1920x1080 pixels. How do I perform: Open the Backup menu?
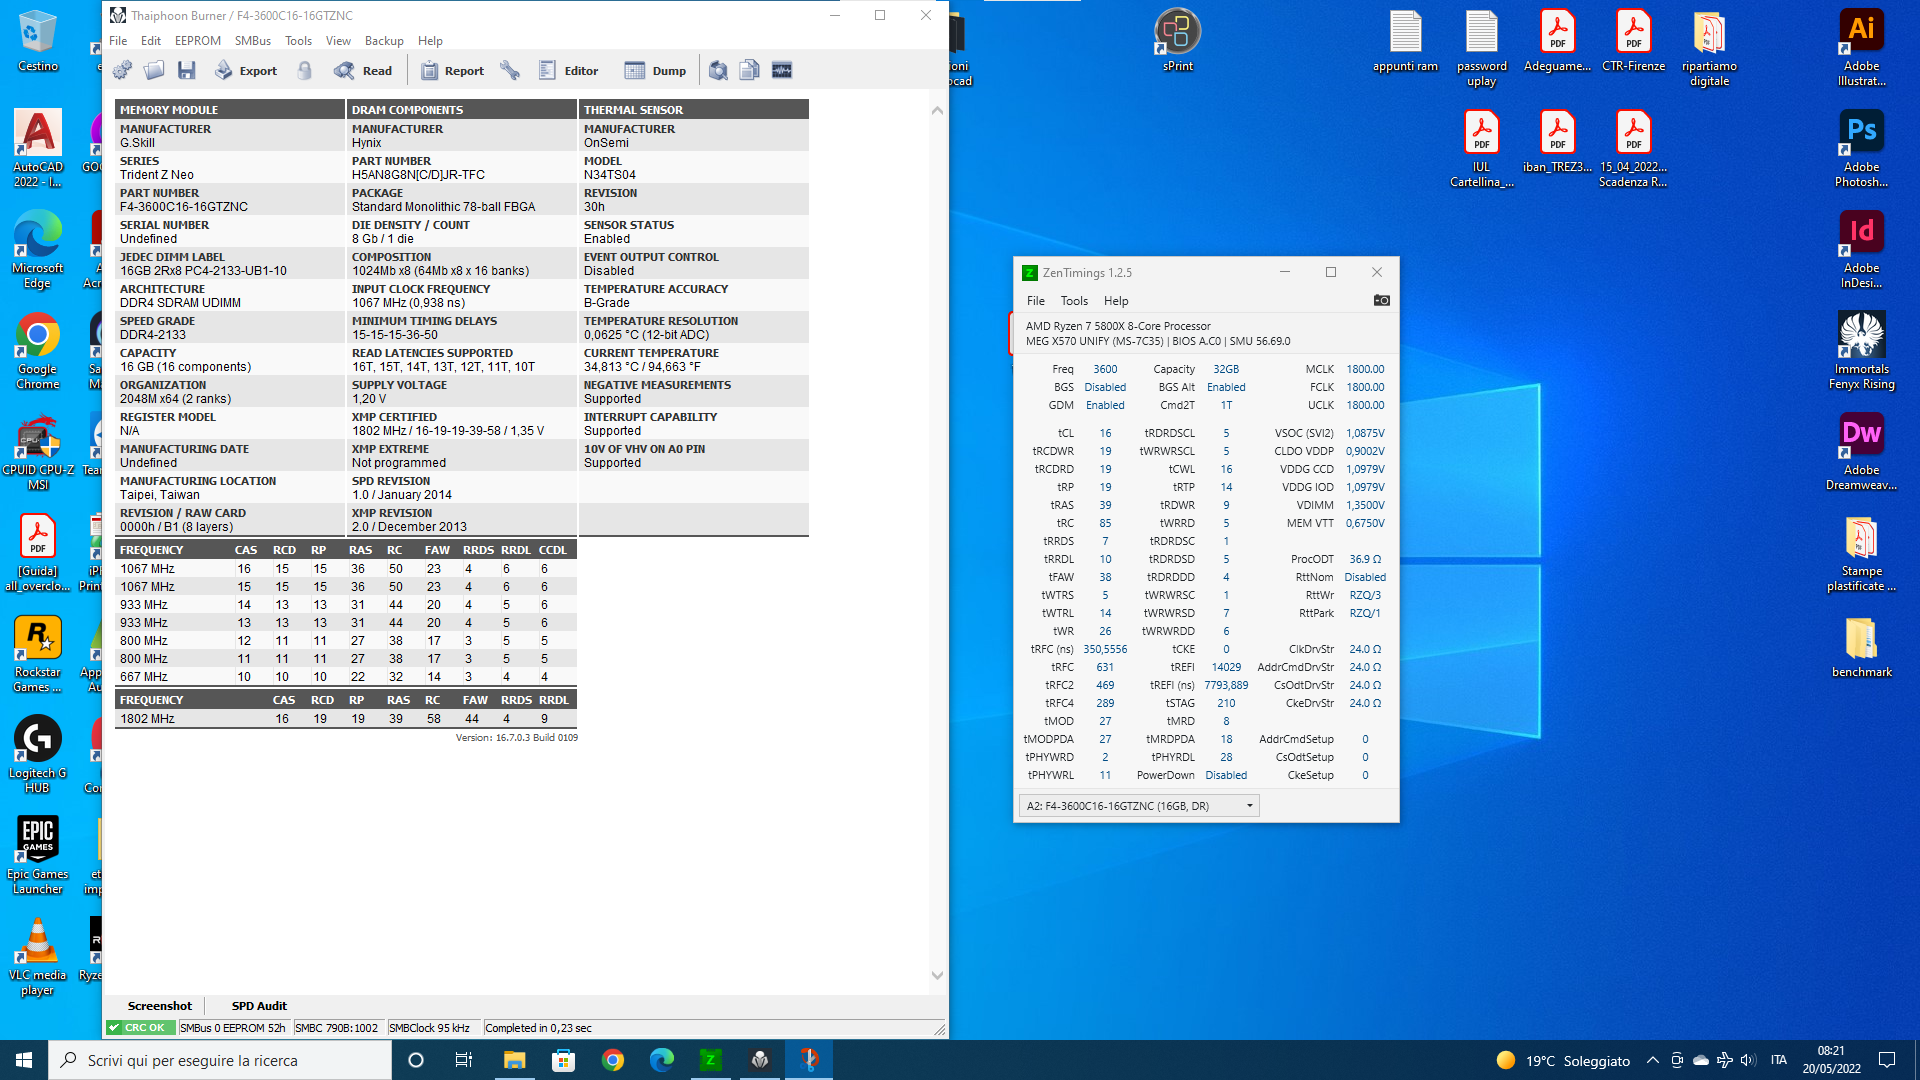pyautogui.click(x=384, y=41)
